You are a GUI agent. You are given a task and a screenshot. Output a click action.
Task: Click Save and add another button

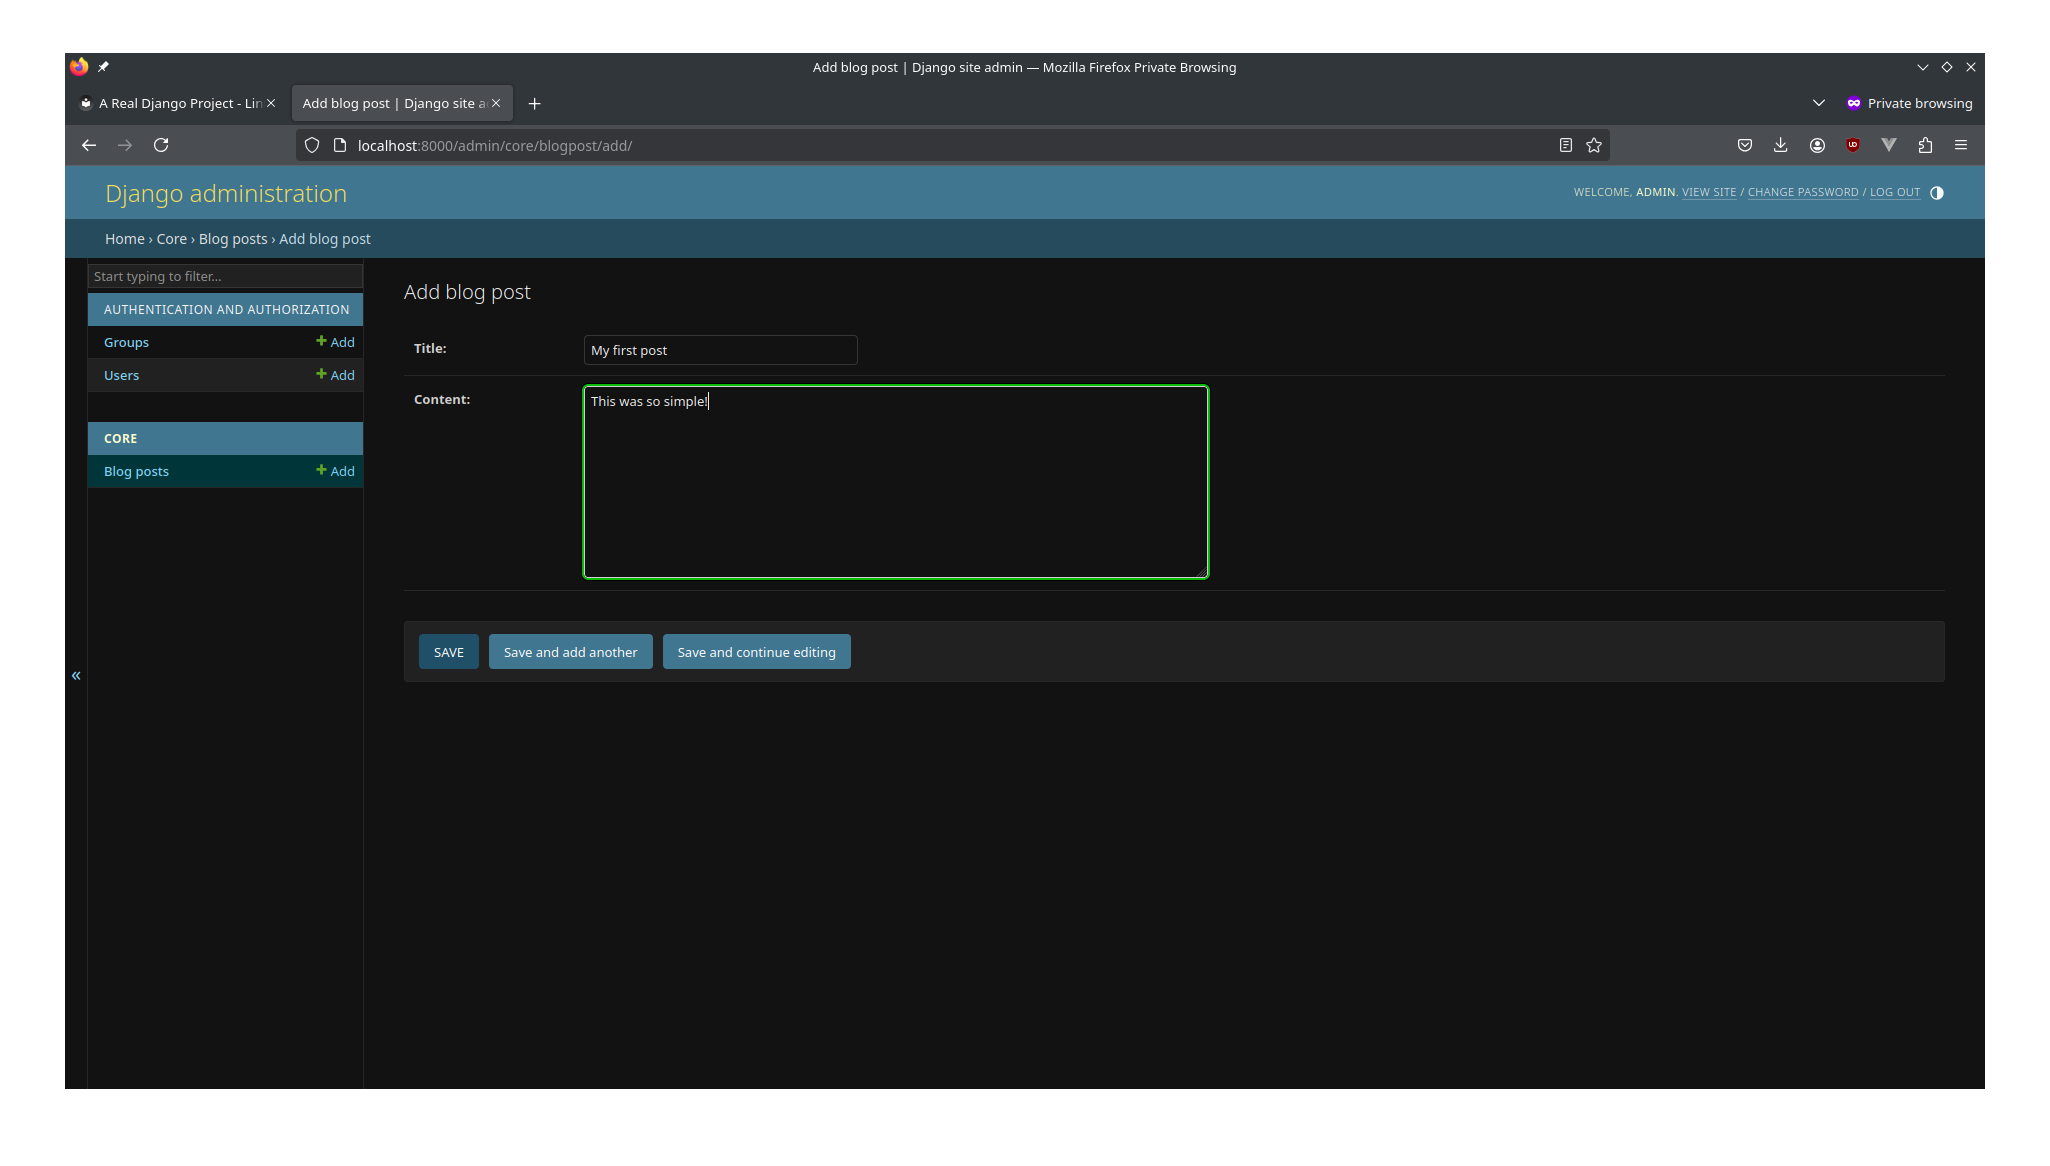click(x=570, y=651)
